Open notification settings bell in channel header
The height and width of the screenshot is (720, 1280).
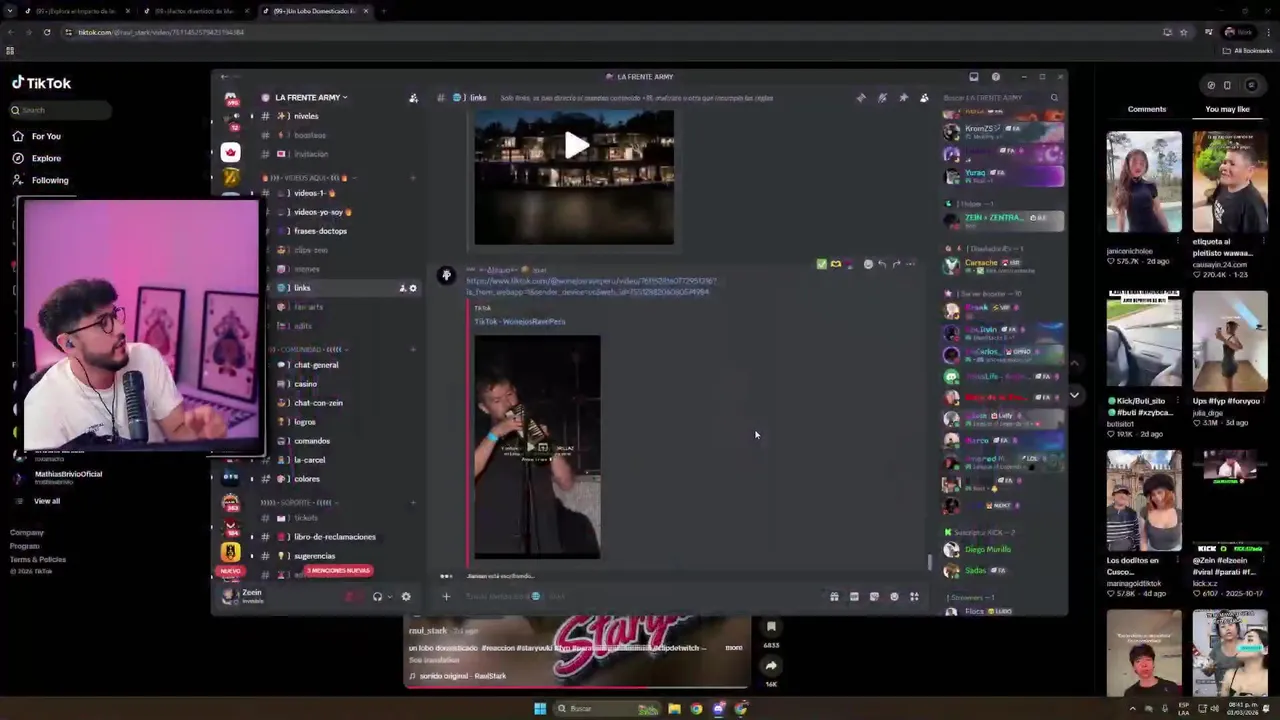click(882, 98)
